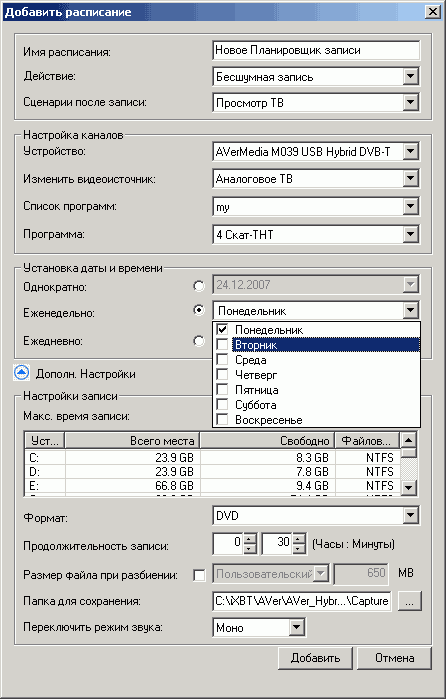
Task: Check the Вторник checkbox
Action: click(222, 345)
